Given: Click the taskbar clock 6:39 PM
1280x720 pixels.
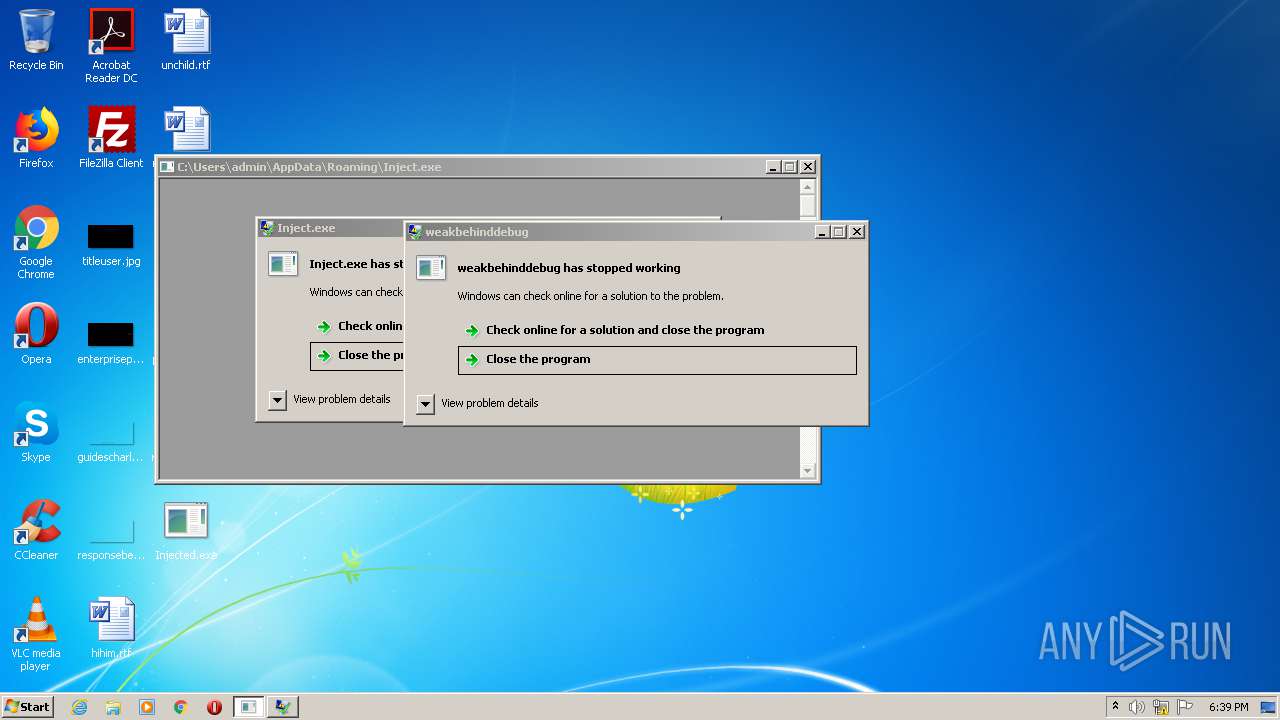Looking at the screenshot, I should [x=1228, y=707].
